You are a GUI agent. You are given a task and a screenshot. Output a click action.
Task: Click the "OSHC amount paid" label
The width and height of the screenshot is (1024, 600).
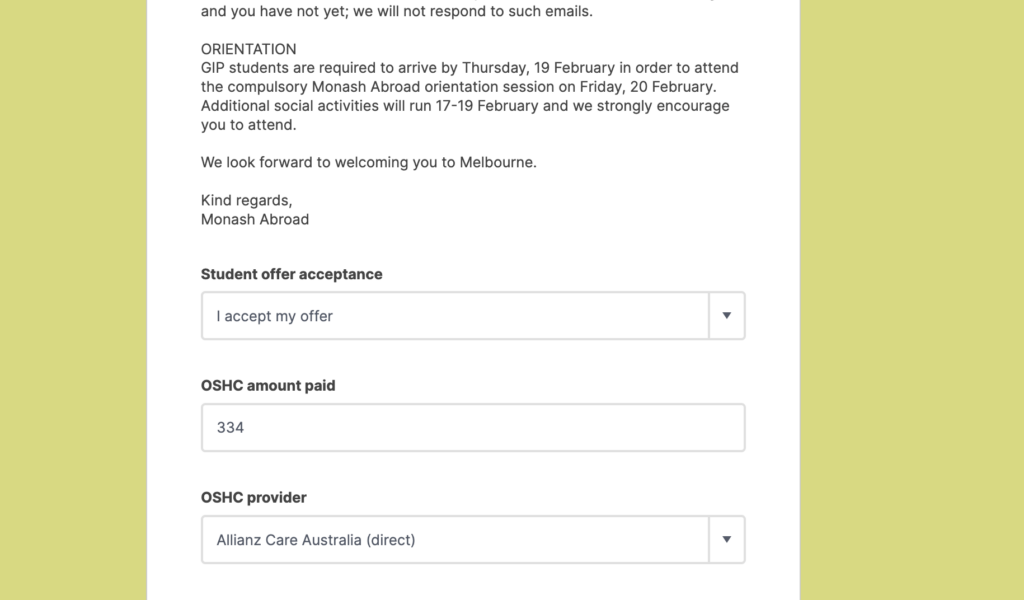[x=268, y=385]
